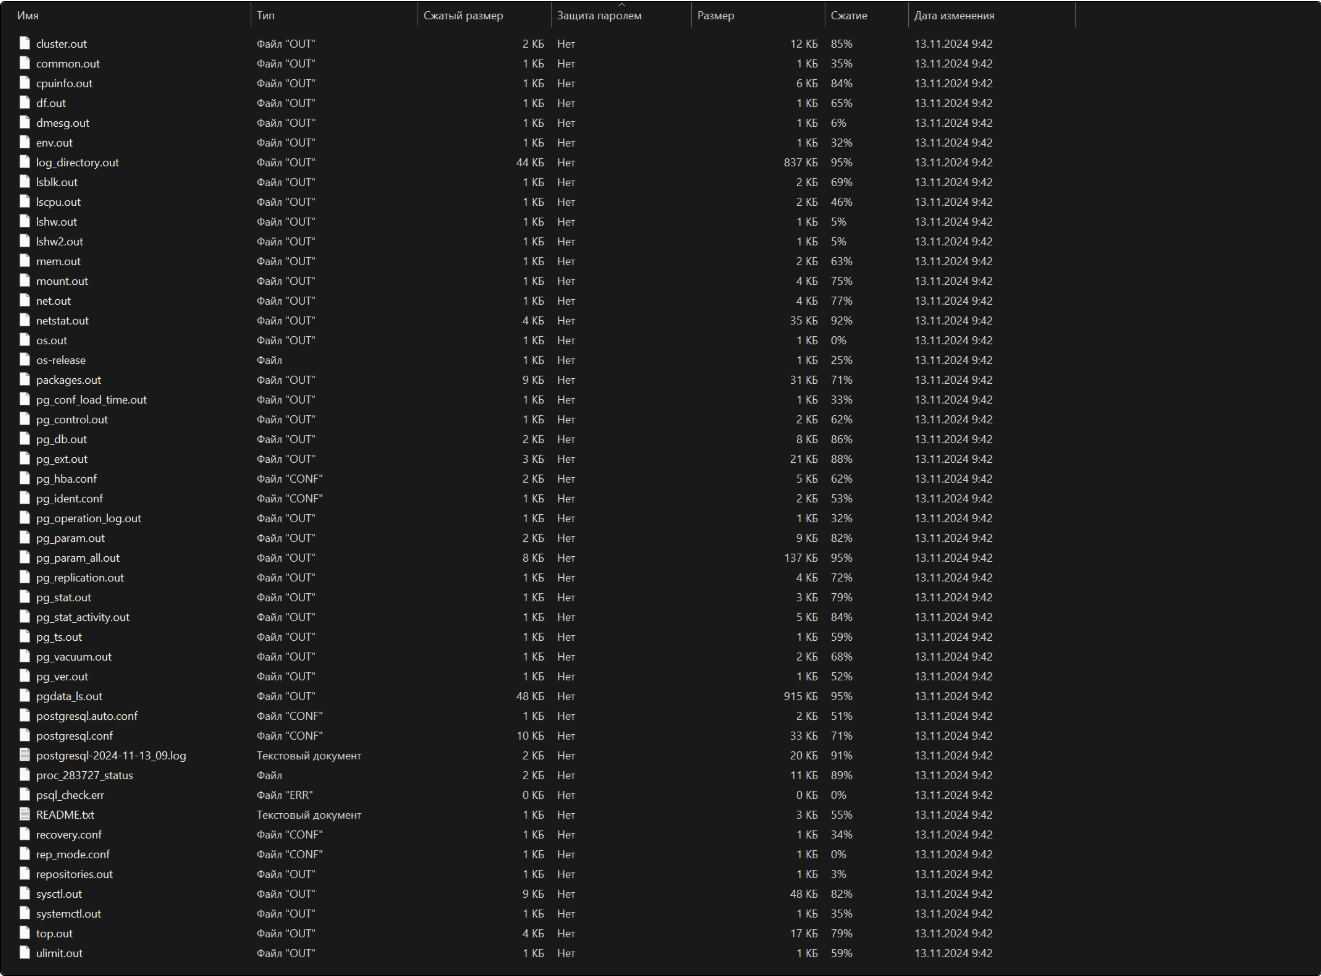Sort by Дата изменения column header
Screen dimensions: 1321x976
coord(954,15)
